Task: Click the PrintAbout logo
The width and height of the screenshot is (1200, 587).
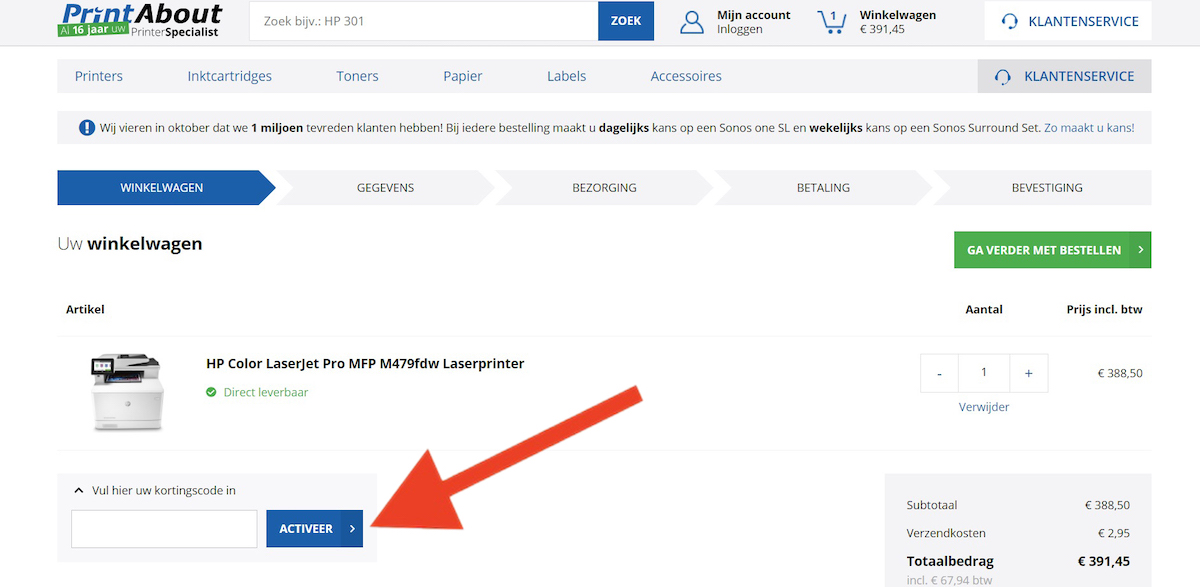Action: 140,20
